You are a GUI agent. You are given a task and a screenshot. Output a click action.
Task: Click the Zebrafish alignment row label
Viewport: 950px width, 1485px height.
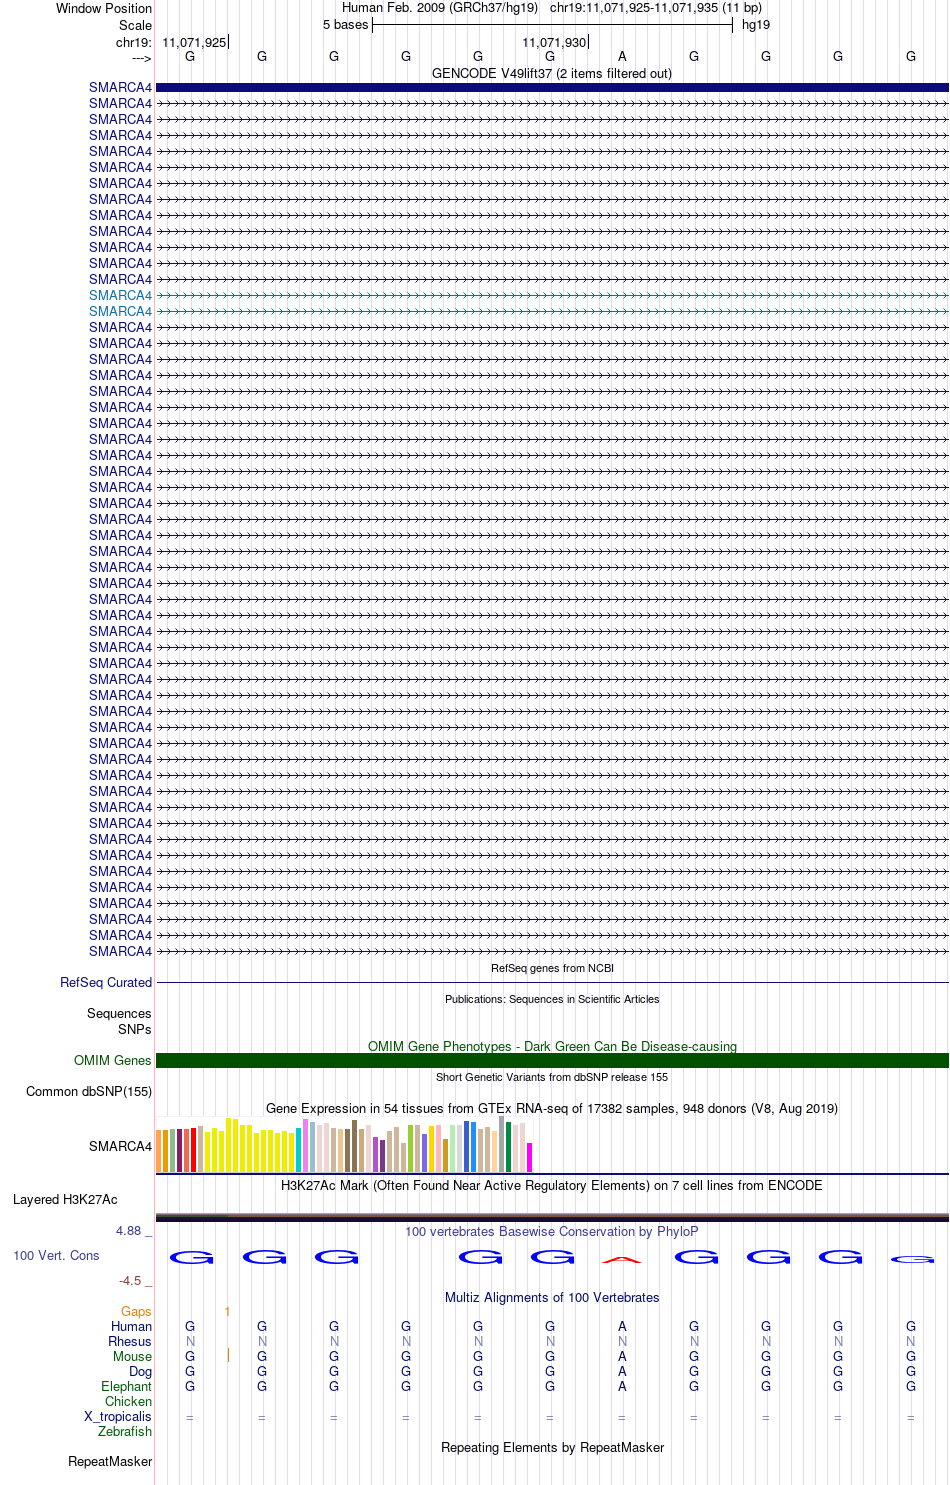pyautogui.click(x=125, y=1431)
